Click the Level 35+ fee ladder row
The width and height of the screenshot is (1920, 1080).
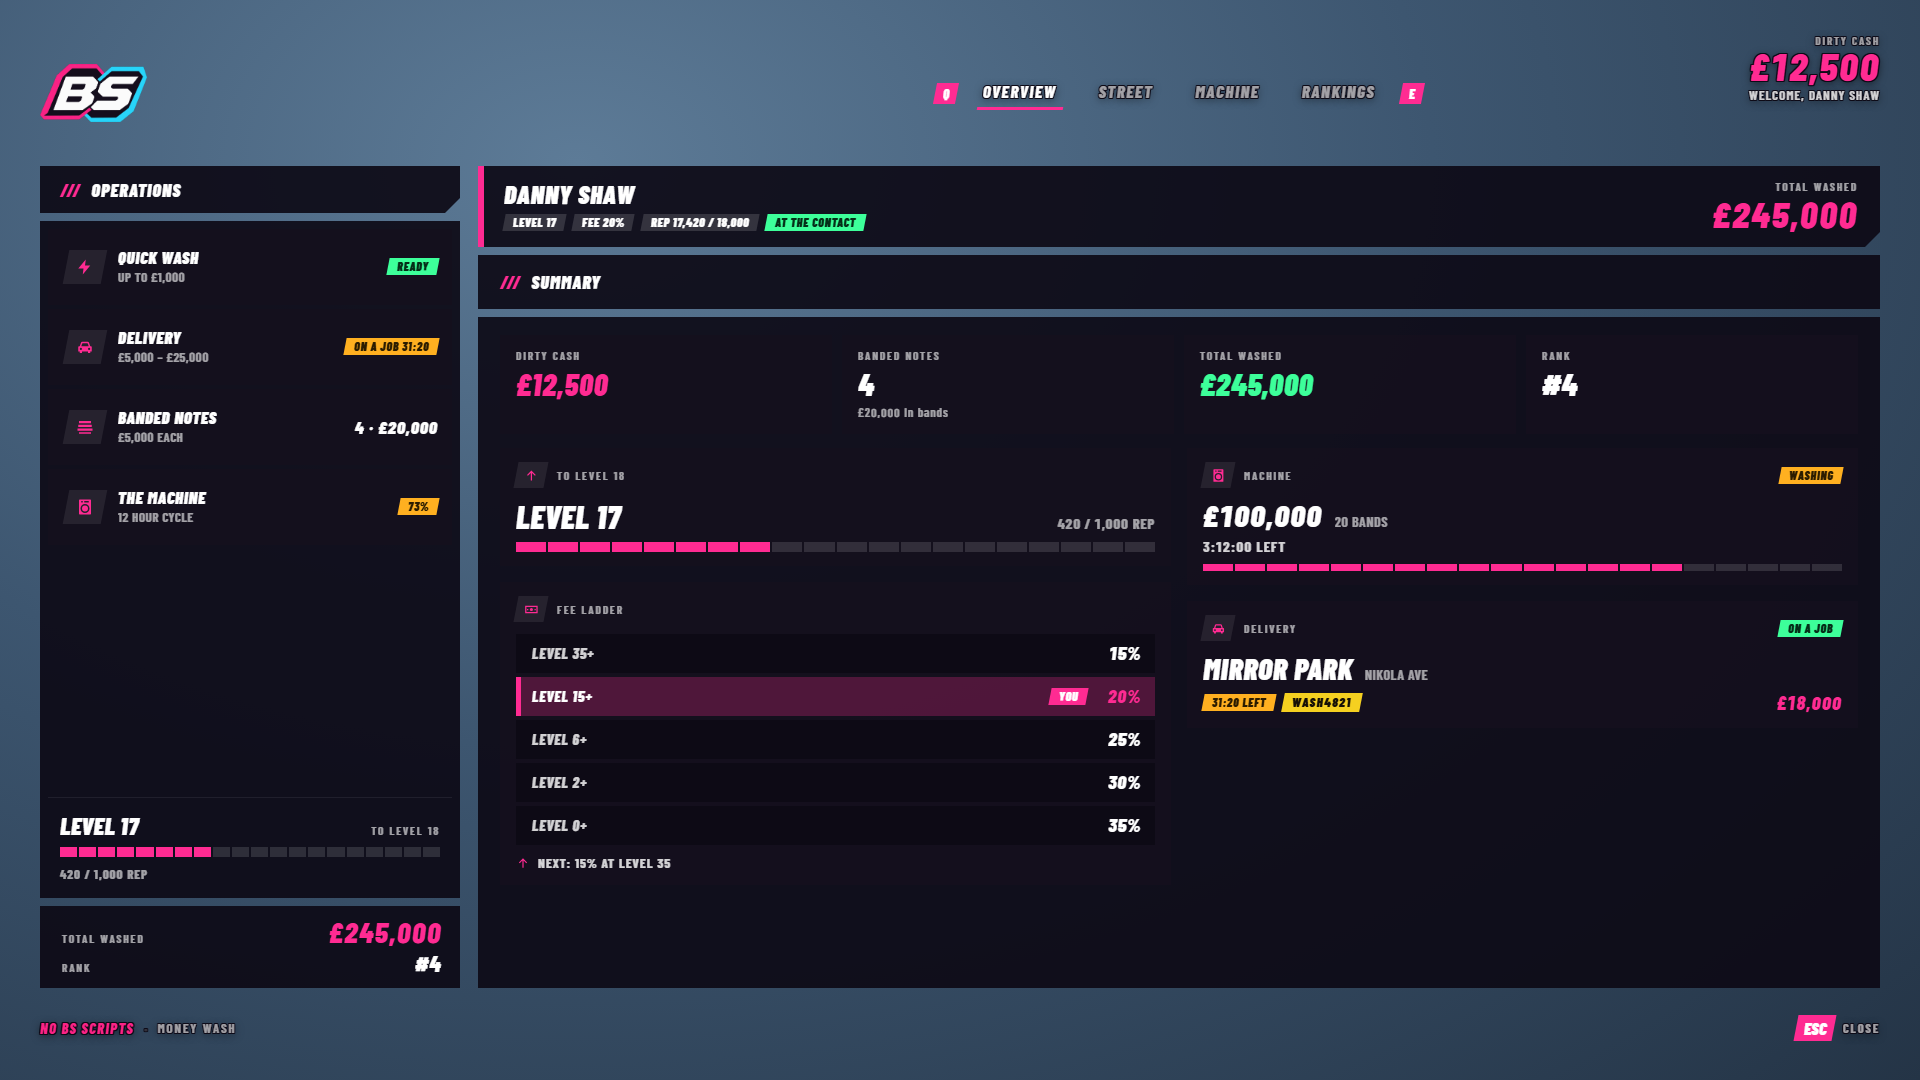(x=835, y=653)
